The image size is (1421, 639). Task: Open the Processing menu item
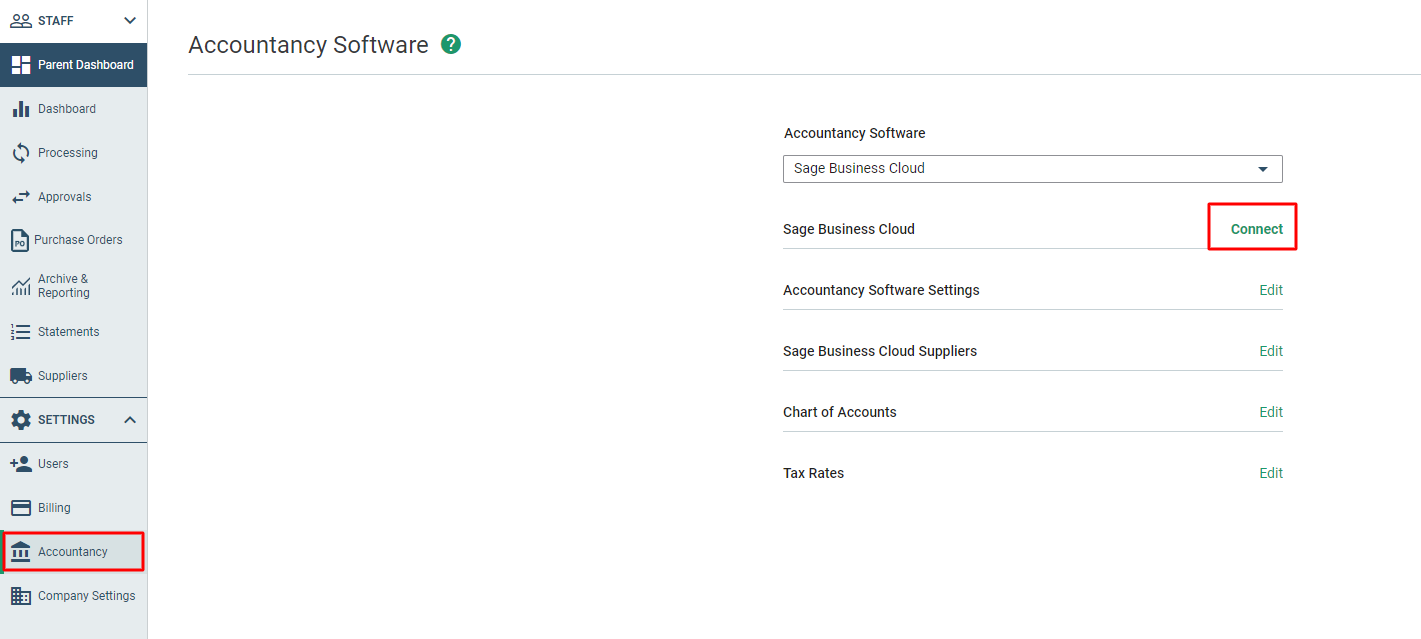pos(74,153)
